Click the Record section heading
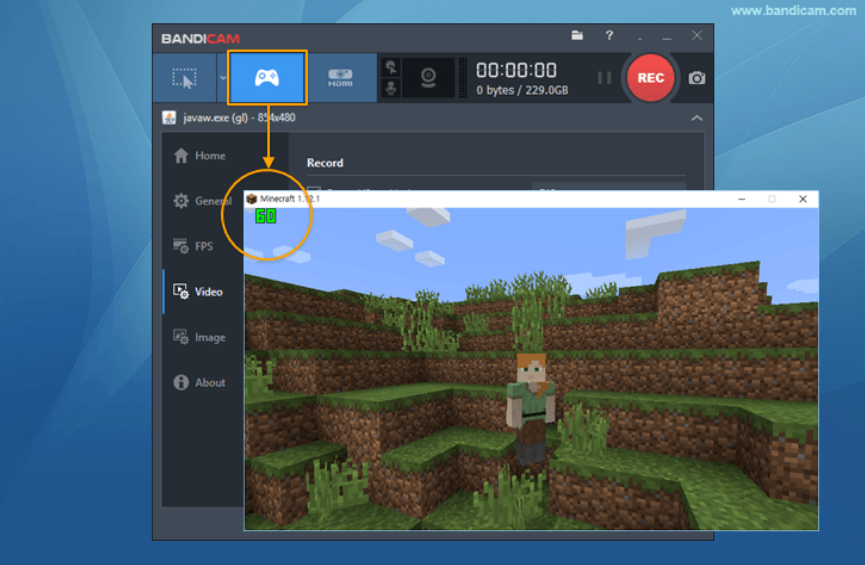The image size is (865, 565). [x=325, y=163]
